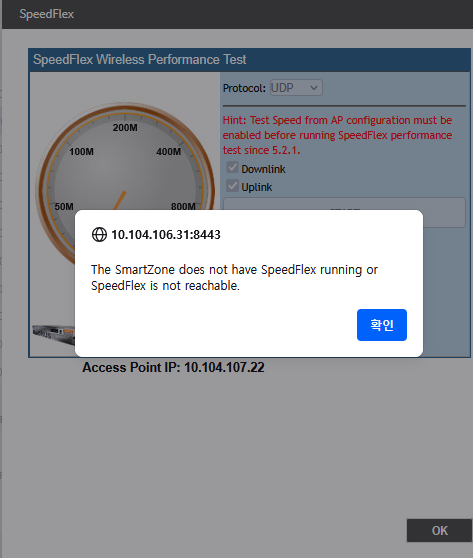The height and width of the screenshot is (558, 473).
Task: Click the 400M gauge label
Action: point(169,152)
